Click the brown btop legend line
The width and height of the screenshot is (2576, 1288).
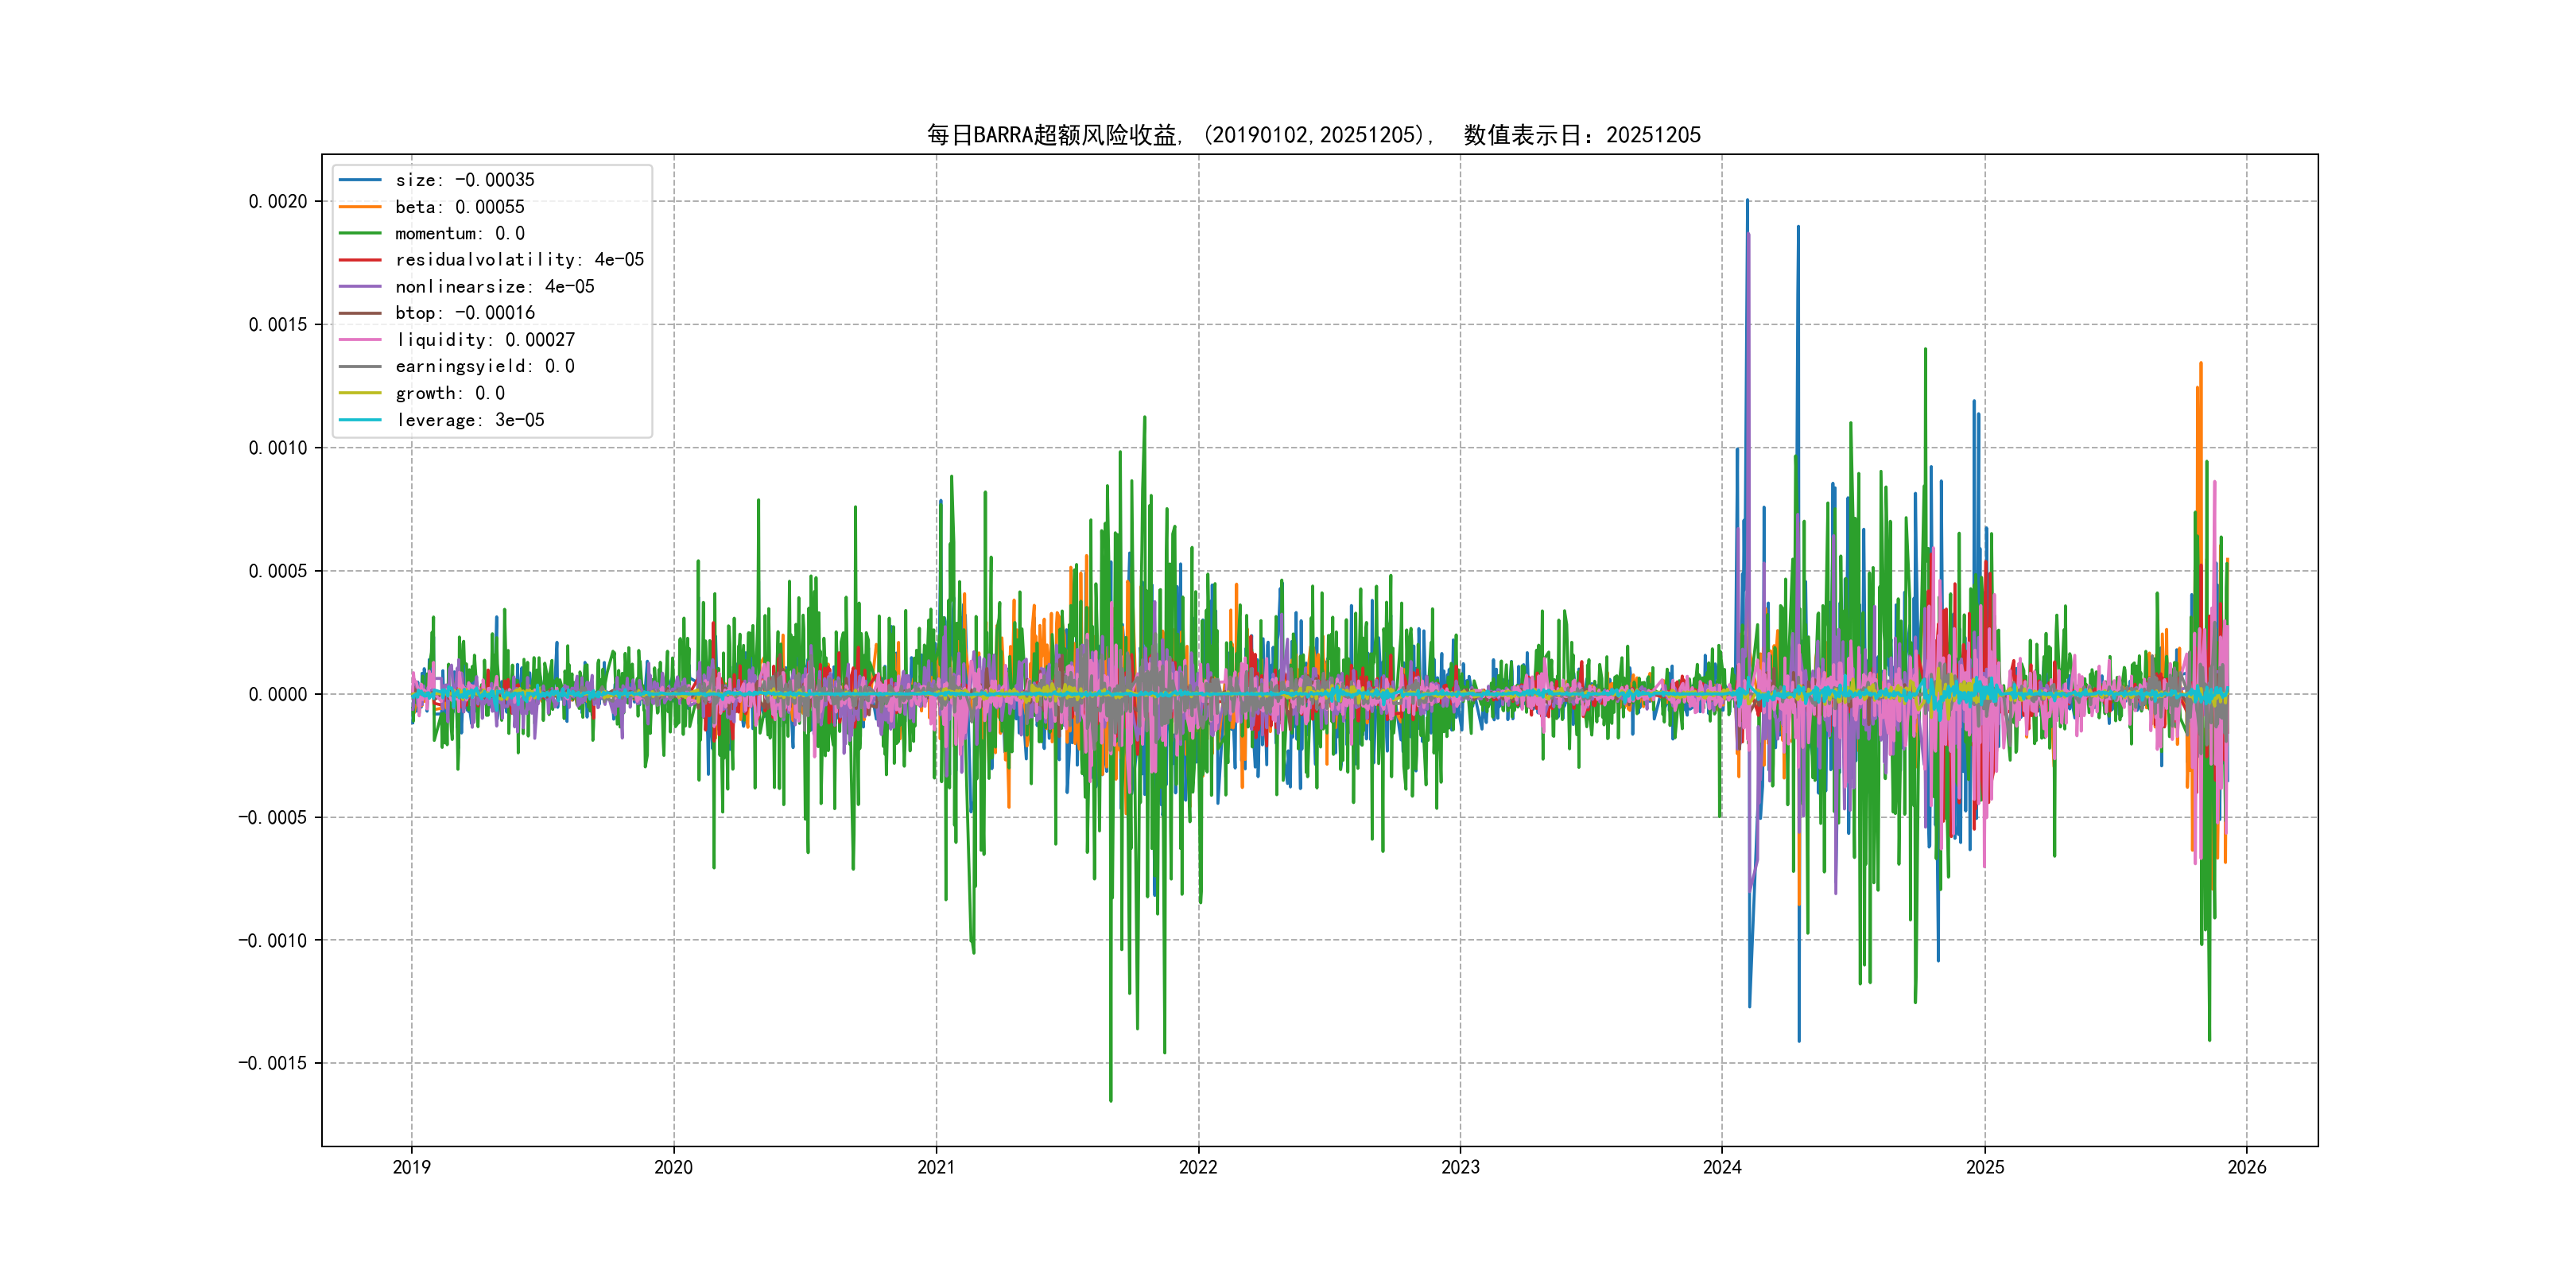pos(360,313)
